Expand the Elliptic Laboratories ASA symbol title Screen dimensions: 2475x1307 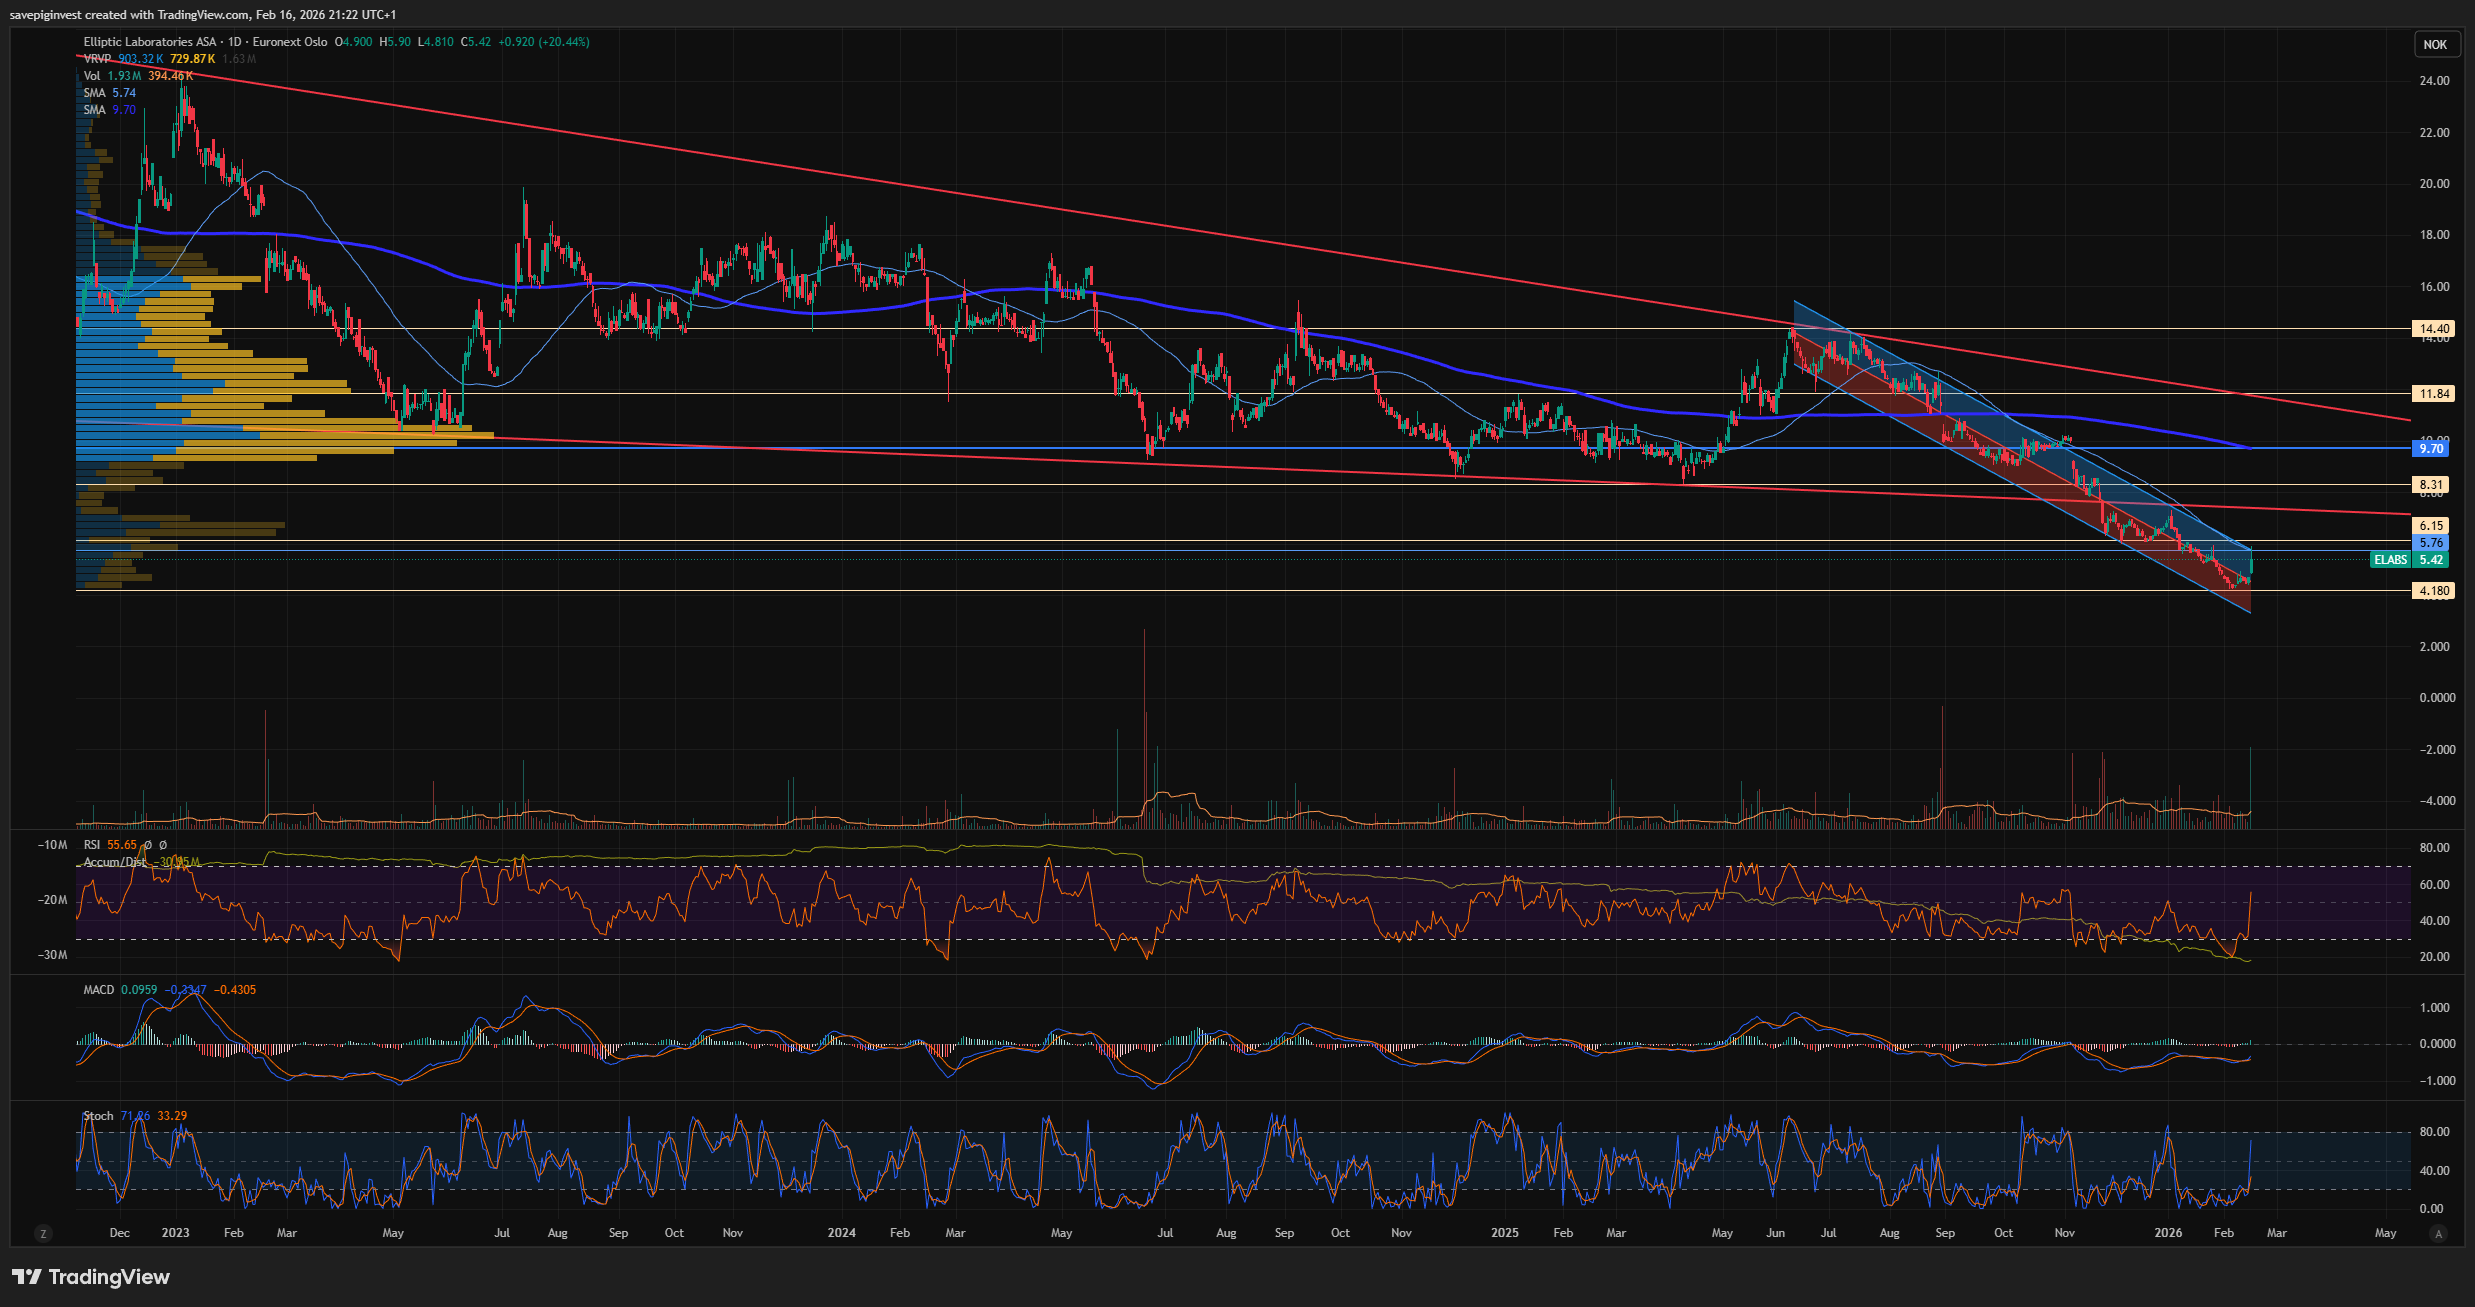[x=149, y=42]
